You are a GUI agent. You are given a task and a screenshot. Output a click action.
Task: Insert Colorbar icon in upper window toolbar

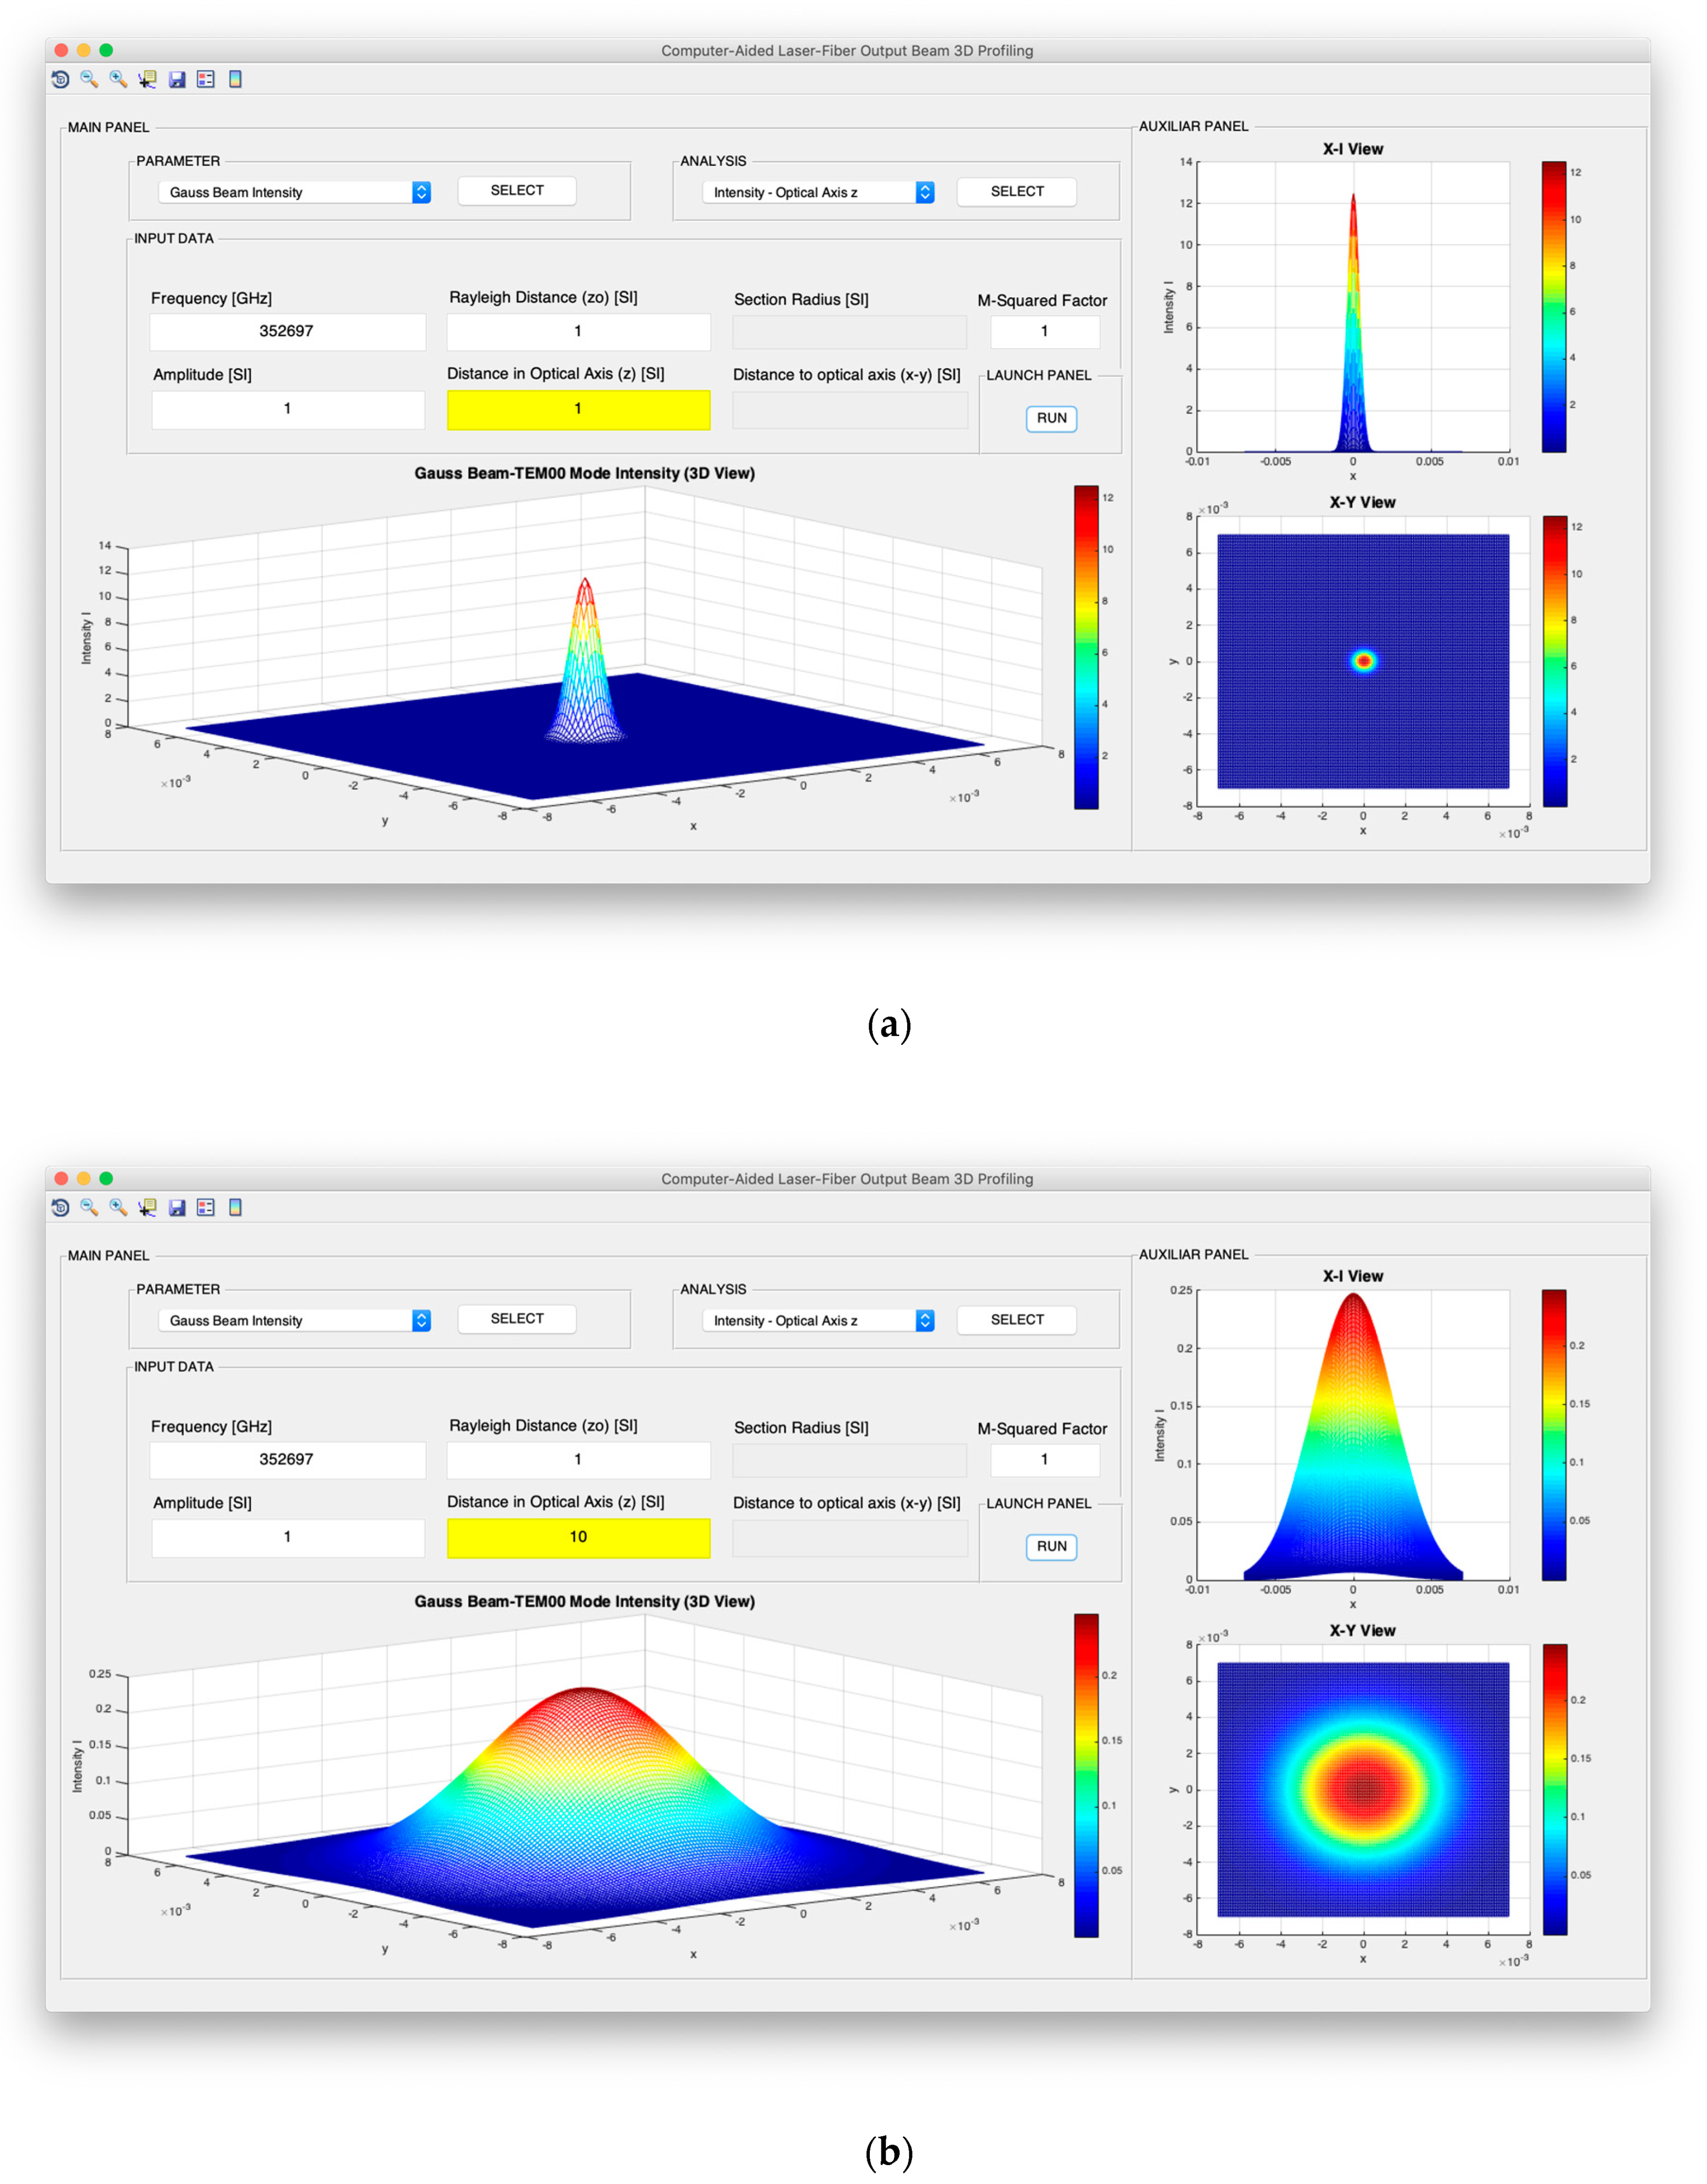235,79
